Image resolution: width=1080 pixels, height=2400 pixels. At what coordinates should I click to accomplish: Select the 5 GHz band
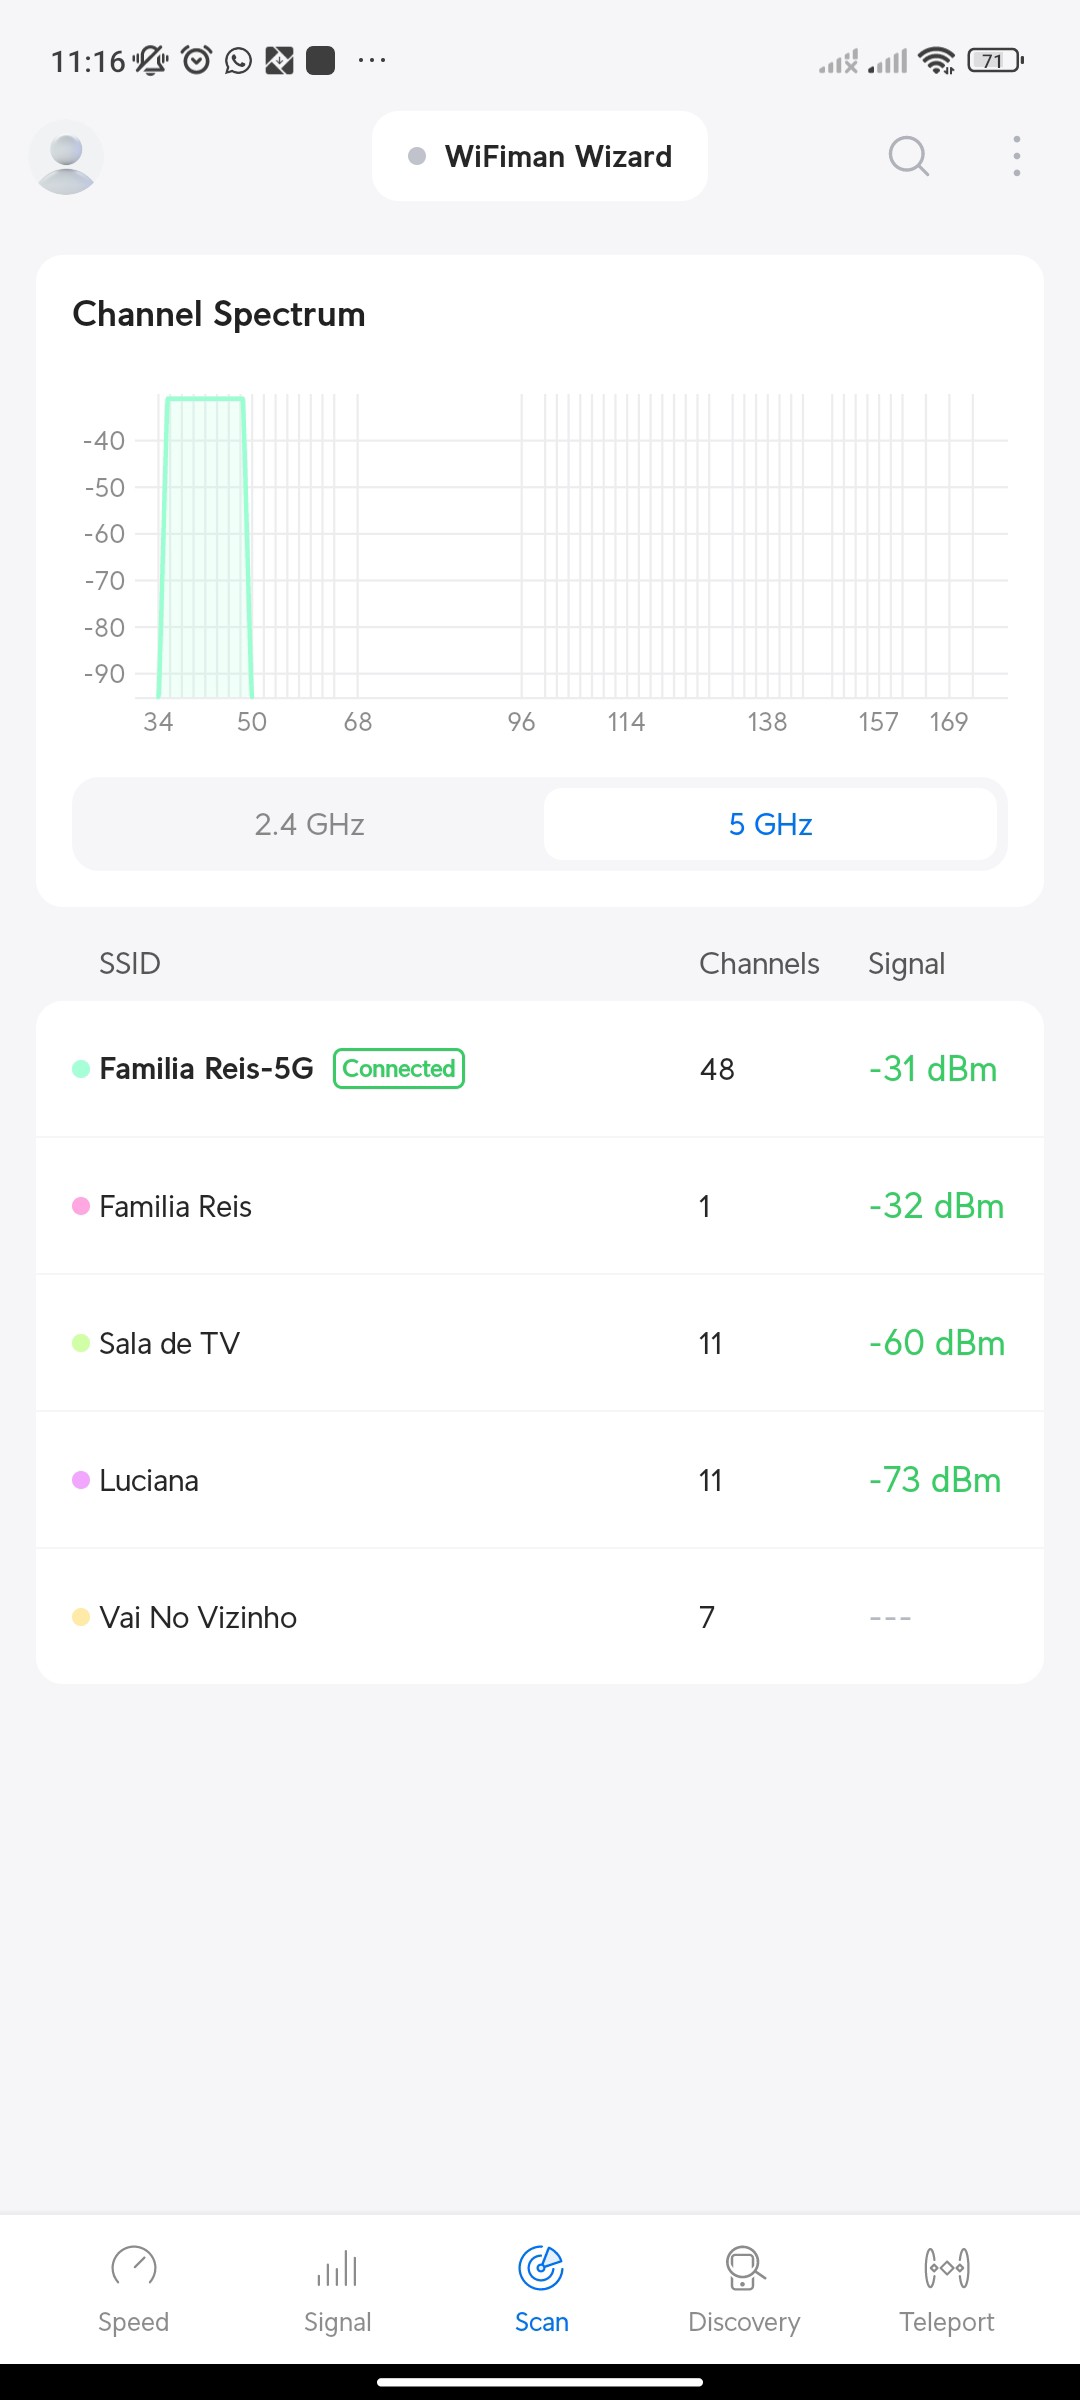coord(770,824)
